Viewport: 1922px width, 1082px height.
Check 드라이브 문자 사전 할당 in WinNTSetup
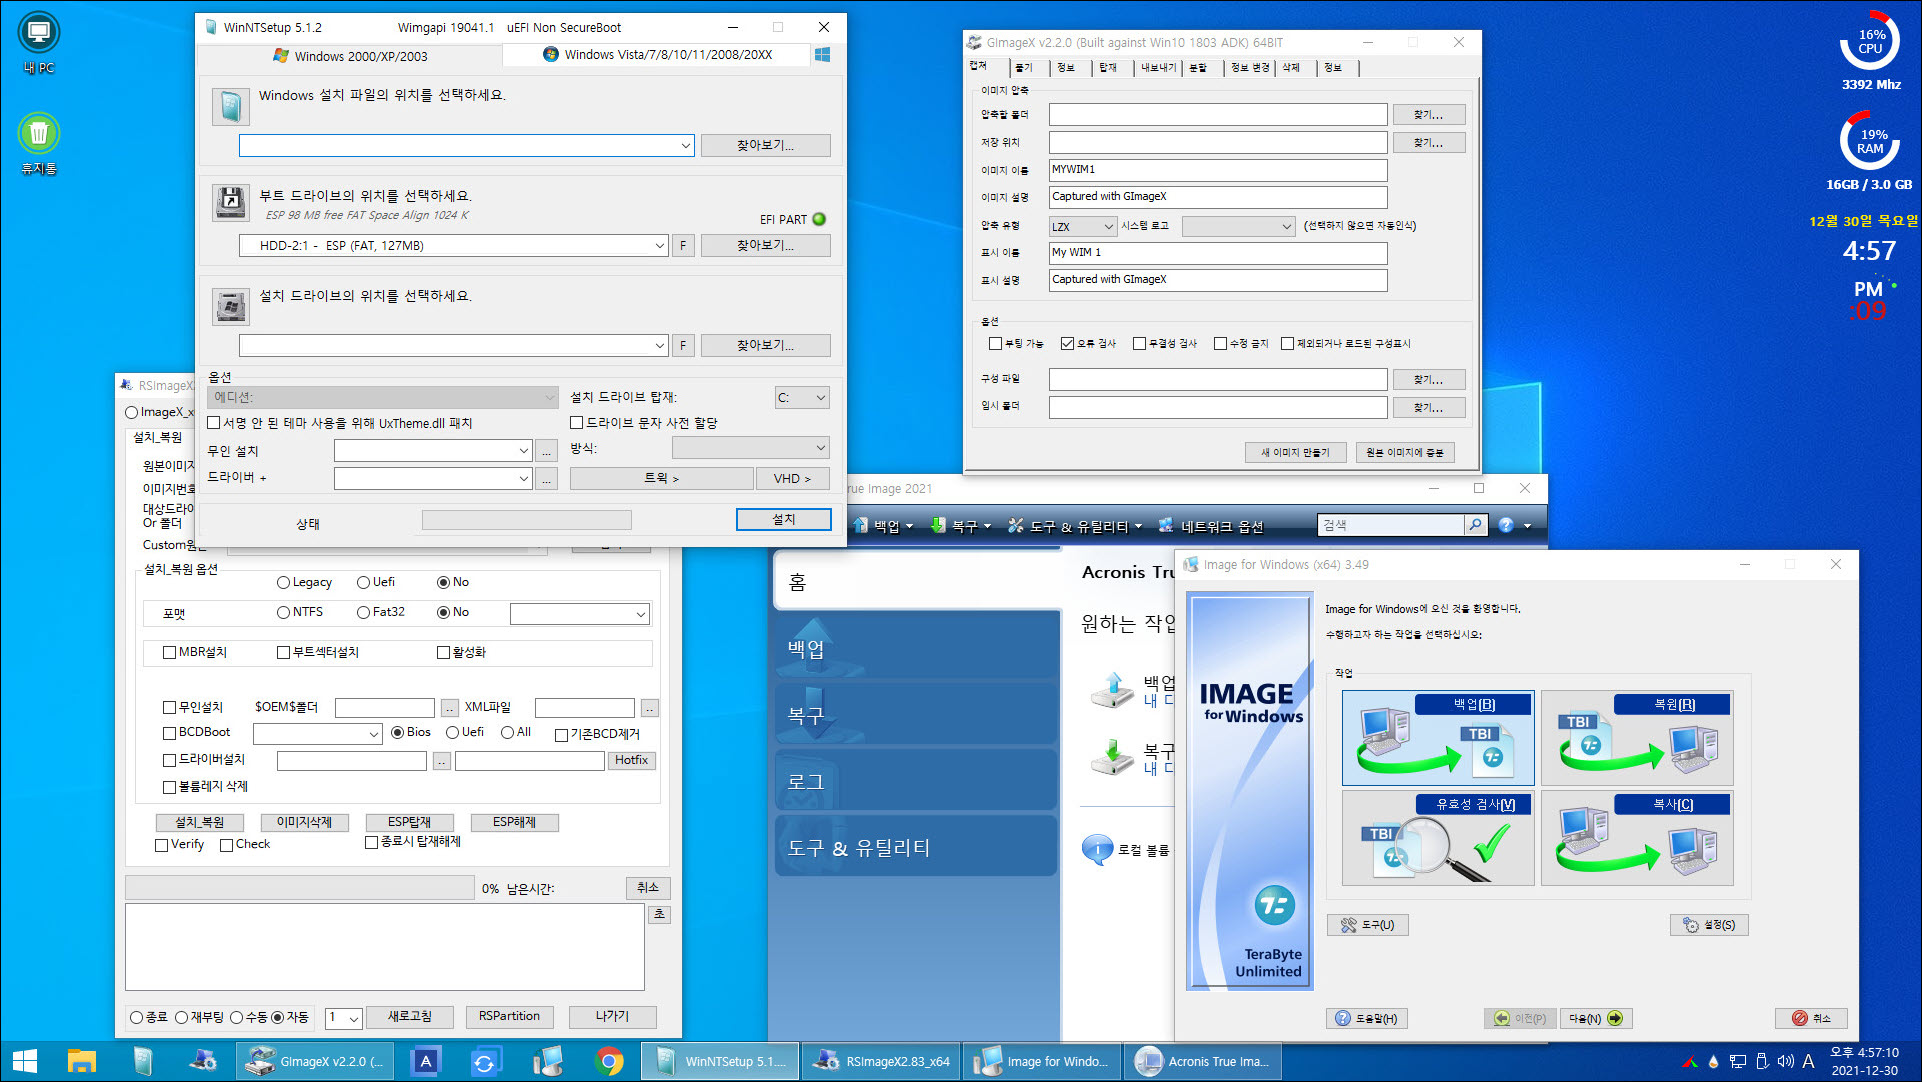pyautogui.click(x=577, y=423)
